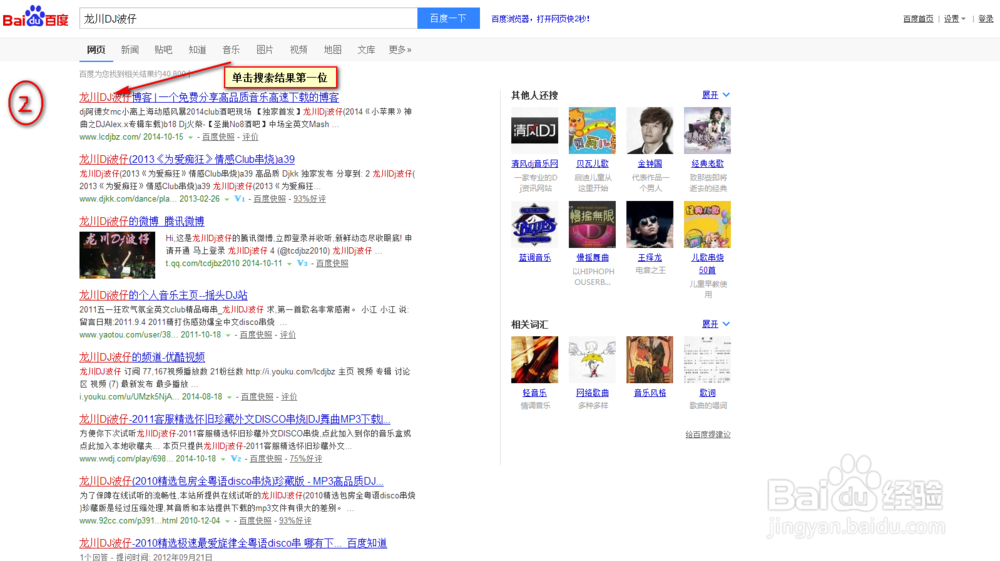Open dropdown arrow after yaotou.com result date
Screen dimensions: 1000x561
pos(228,335)
